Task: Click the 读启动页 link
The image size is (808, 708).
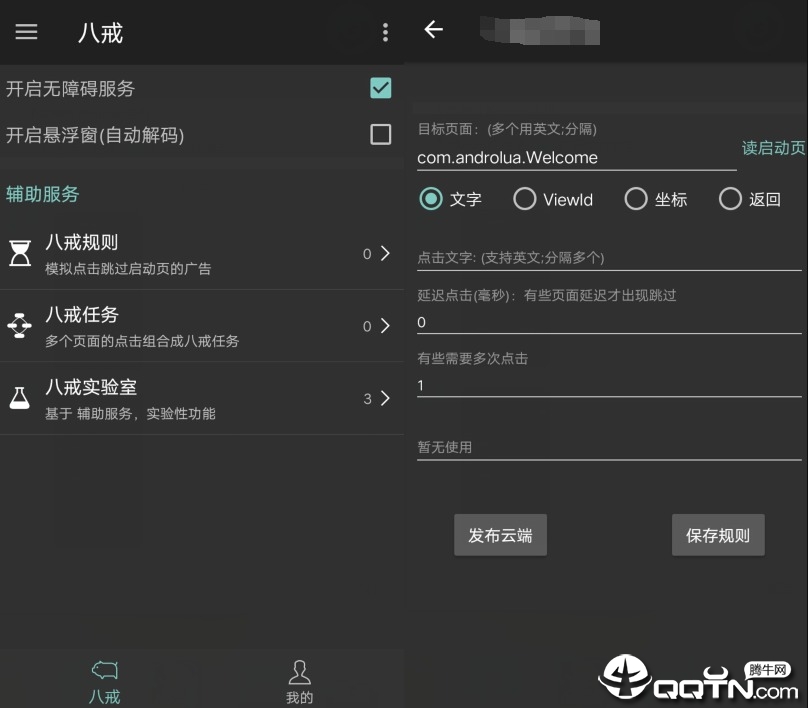Action: coord(773,148)
